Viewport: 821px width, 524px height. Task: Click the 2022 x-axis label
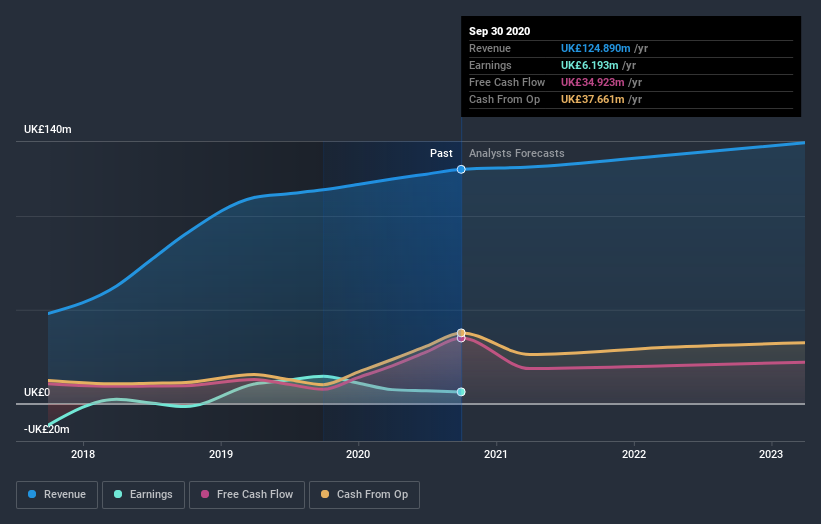(634, 454)
